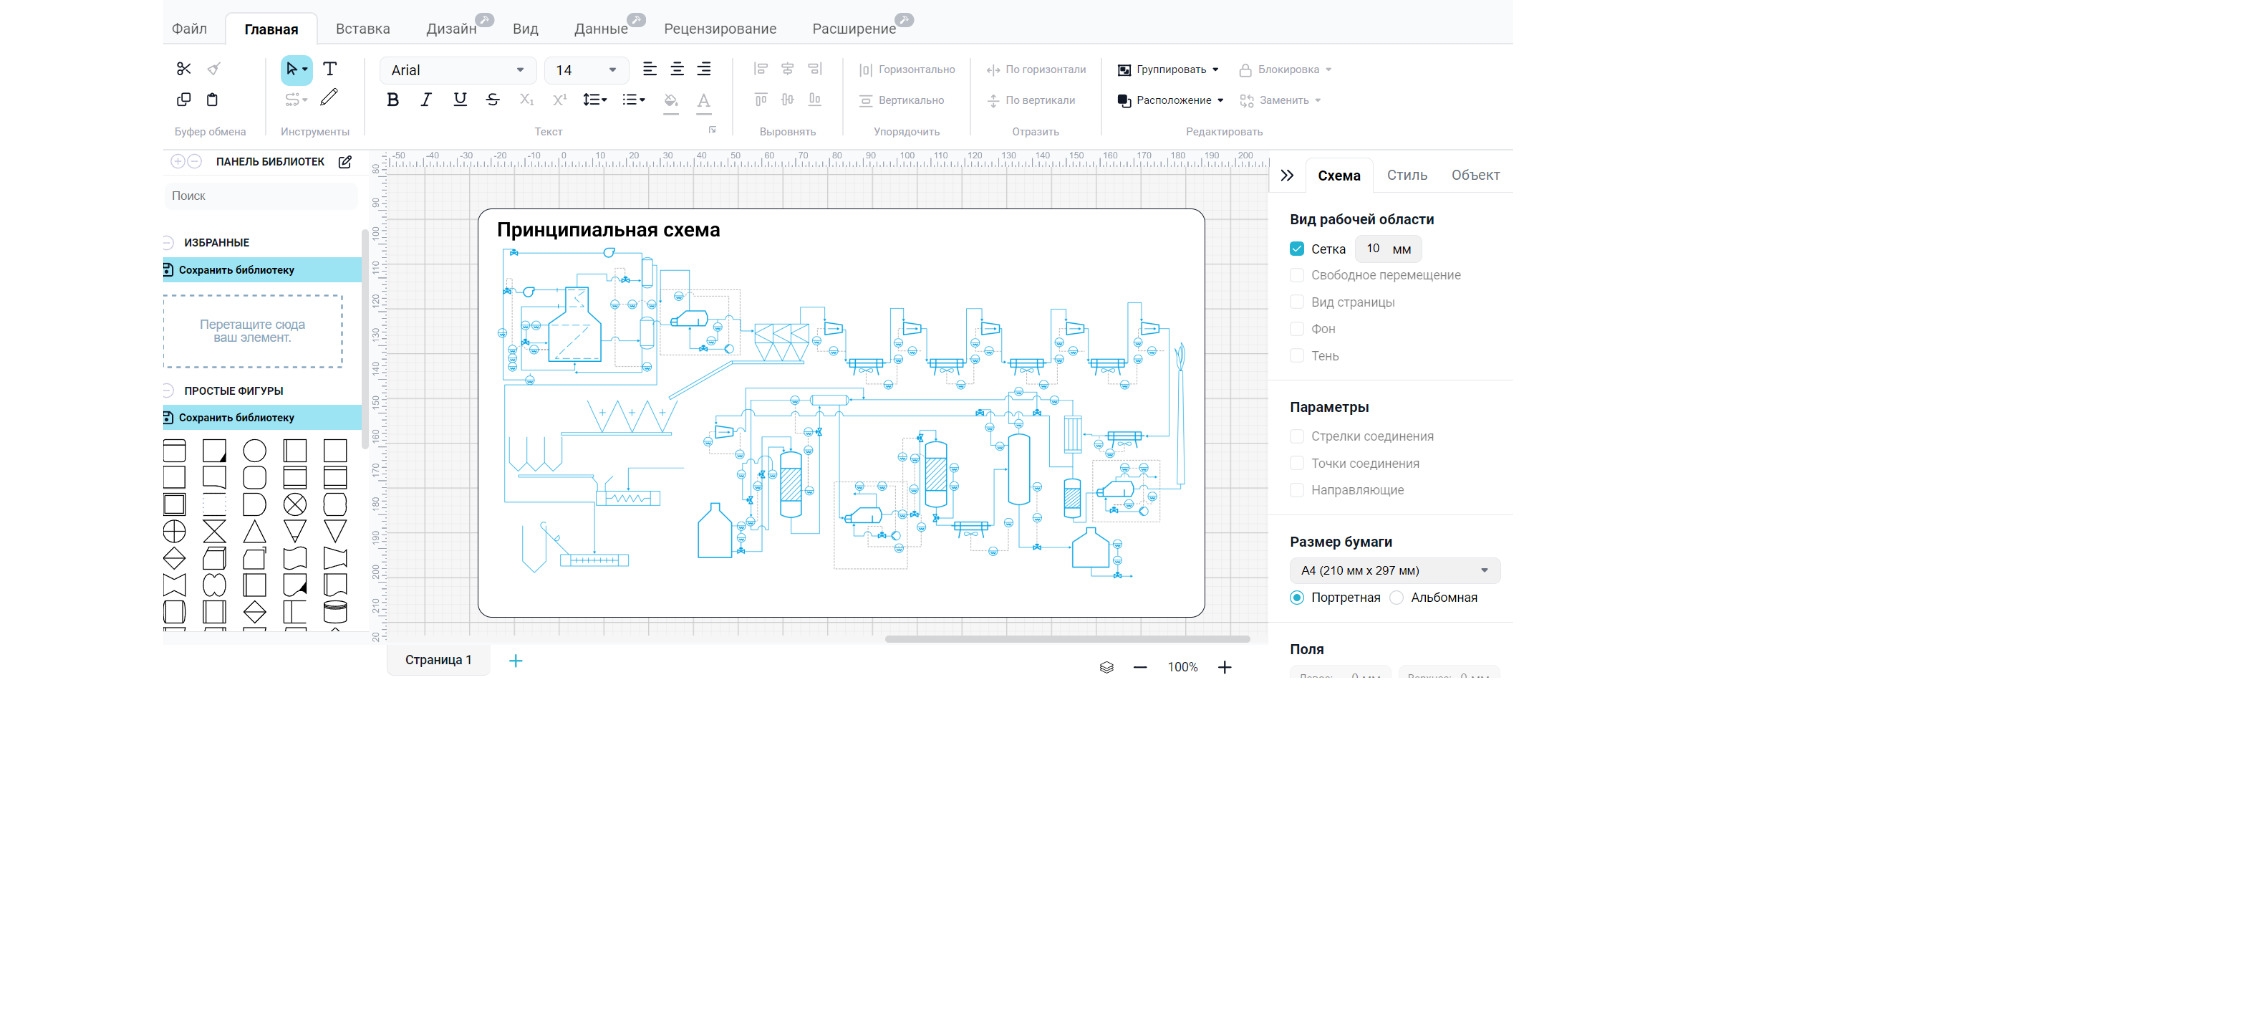The image size is (2251, 1010).
Task: Click Сохранить библиотеку under ИЗБРАННЫЕ
Action: tap(262, 270)
